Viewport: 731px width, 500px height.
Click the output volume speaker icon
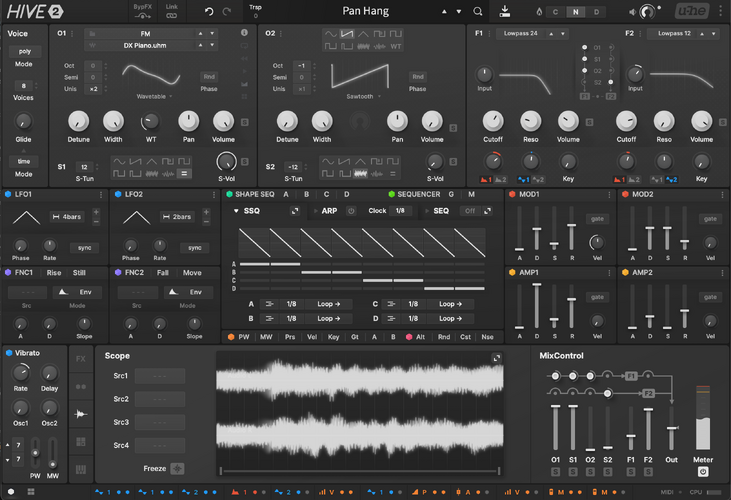(x=632, y=12)
